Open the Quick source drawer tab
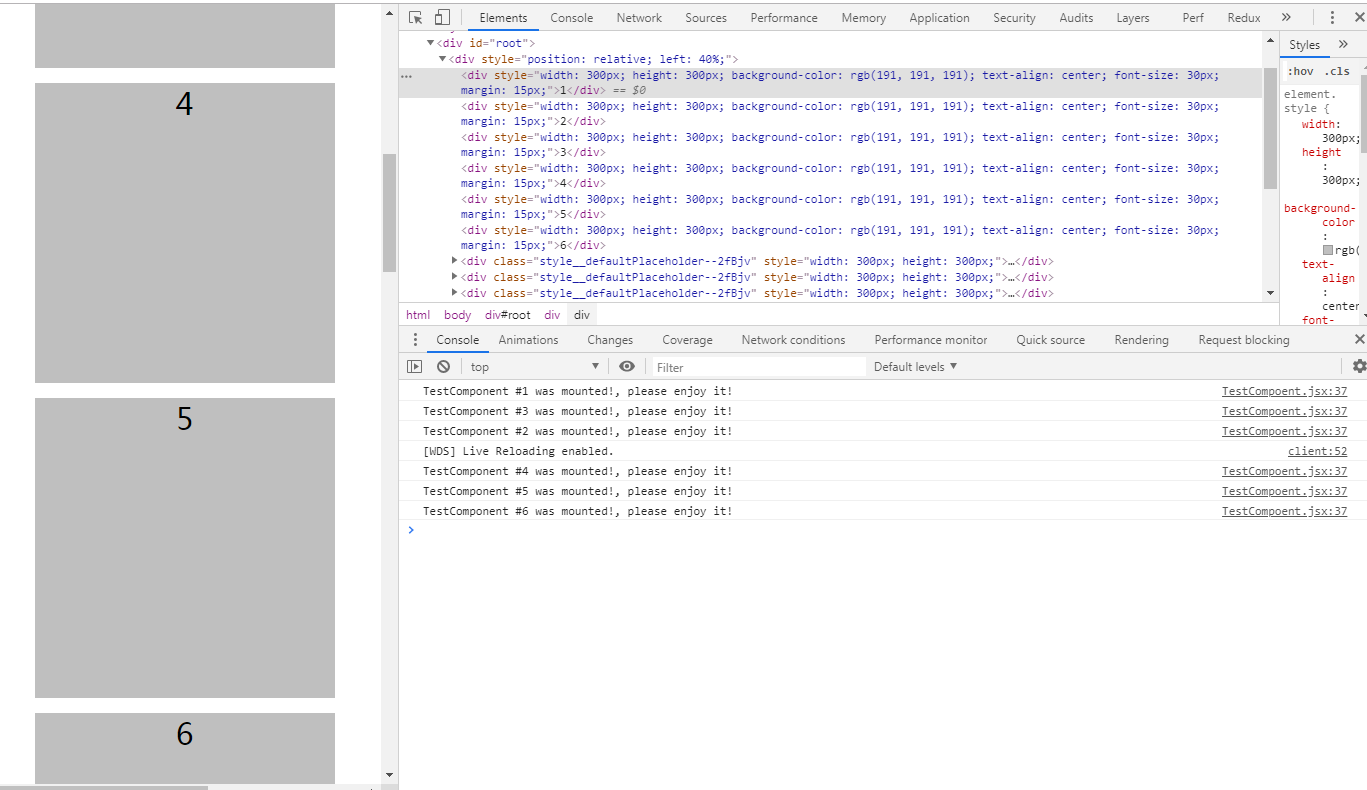 [x=1051, y=340]
